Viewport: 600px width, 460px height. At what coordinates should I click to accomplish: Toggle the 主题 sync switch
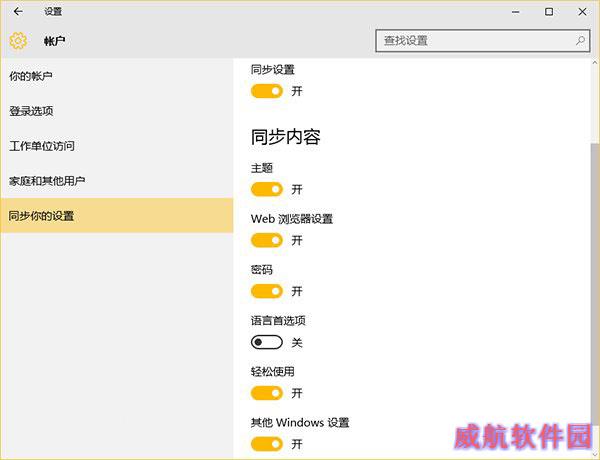(x=267, y=189)
